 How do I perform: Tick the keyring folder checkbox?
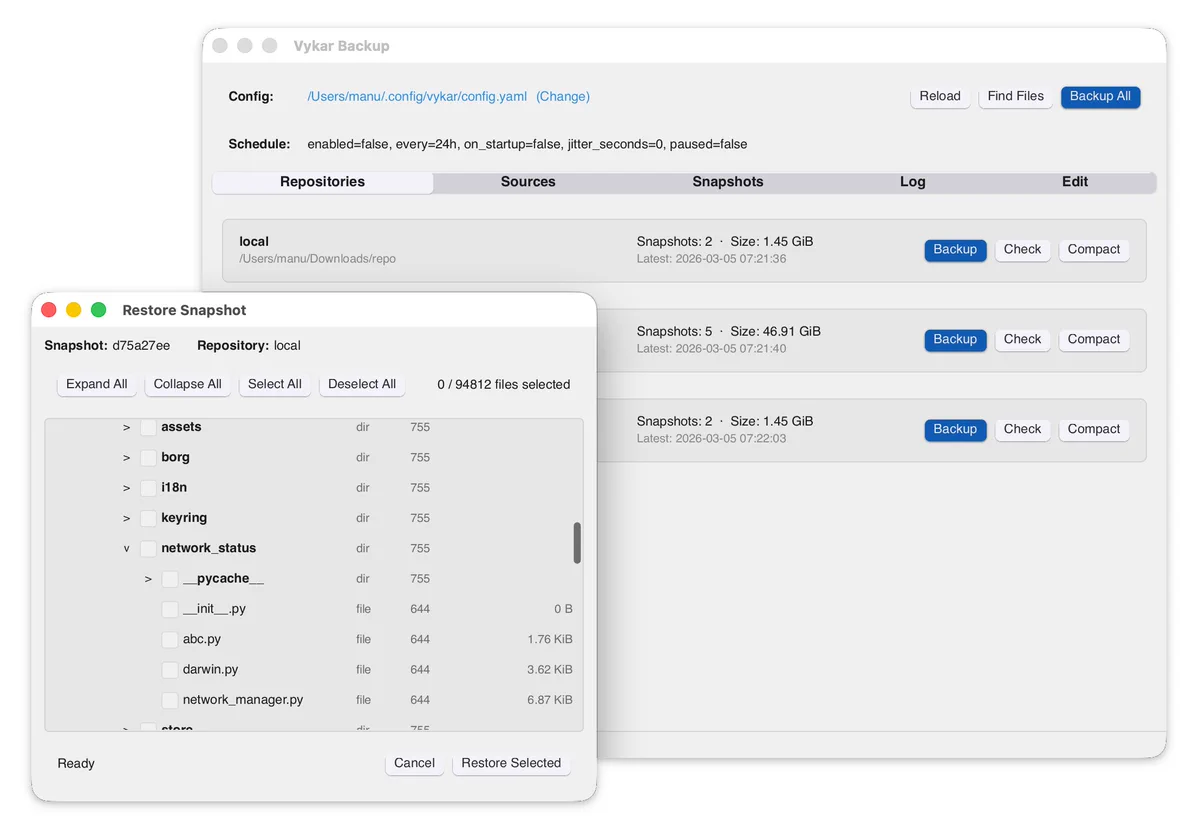point(148,518)
